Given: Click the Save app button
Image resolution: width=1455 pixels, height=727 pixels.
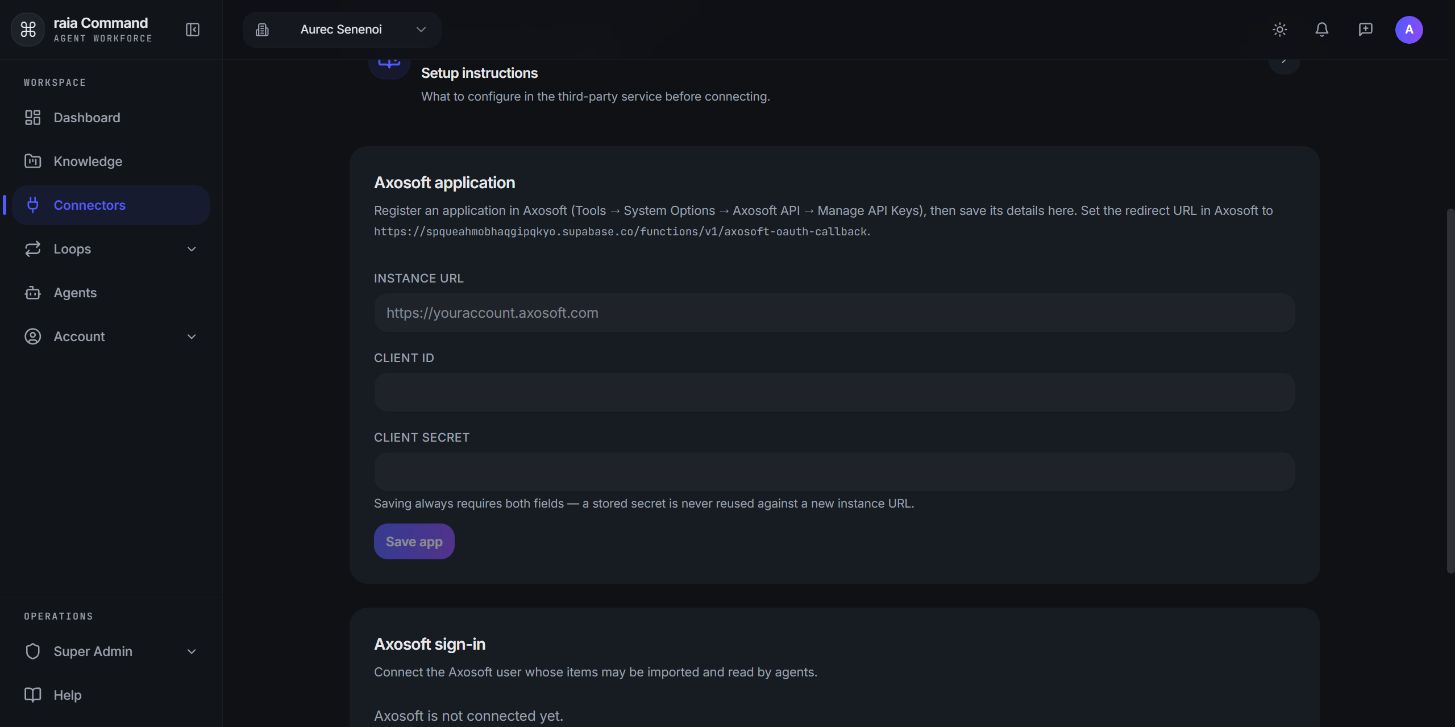Looking at the screenshot, I should [x=414, y=541].
